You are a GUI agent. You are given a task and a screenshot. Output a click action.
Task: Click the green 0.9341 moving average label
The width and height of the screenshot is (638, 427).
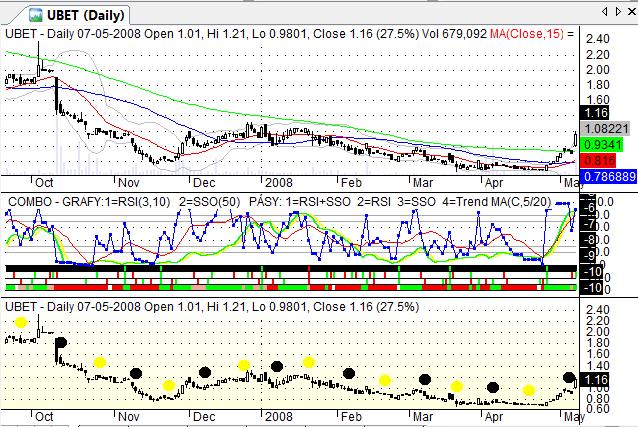[x=601, y=145]
